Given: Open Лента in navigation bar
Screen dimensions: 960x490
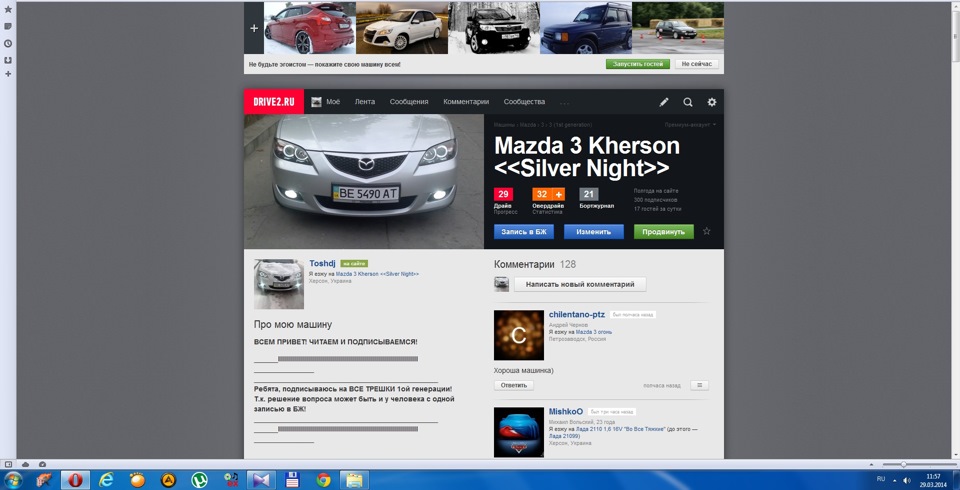Looking at the screenshot, I should (365, 102).
